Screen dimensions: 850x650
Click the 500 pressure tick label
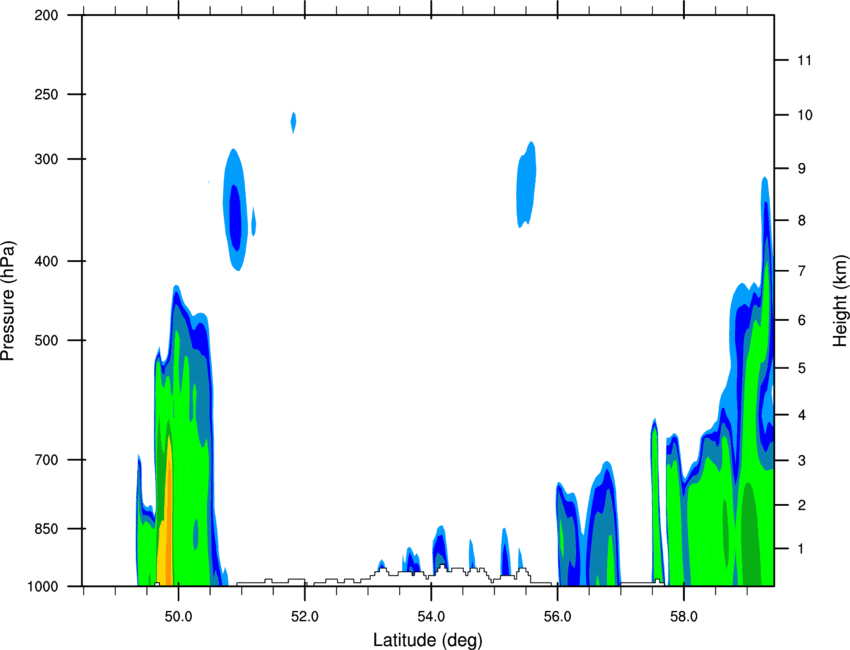point(46,341)
